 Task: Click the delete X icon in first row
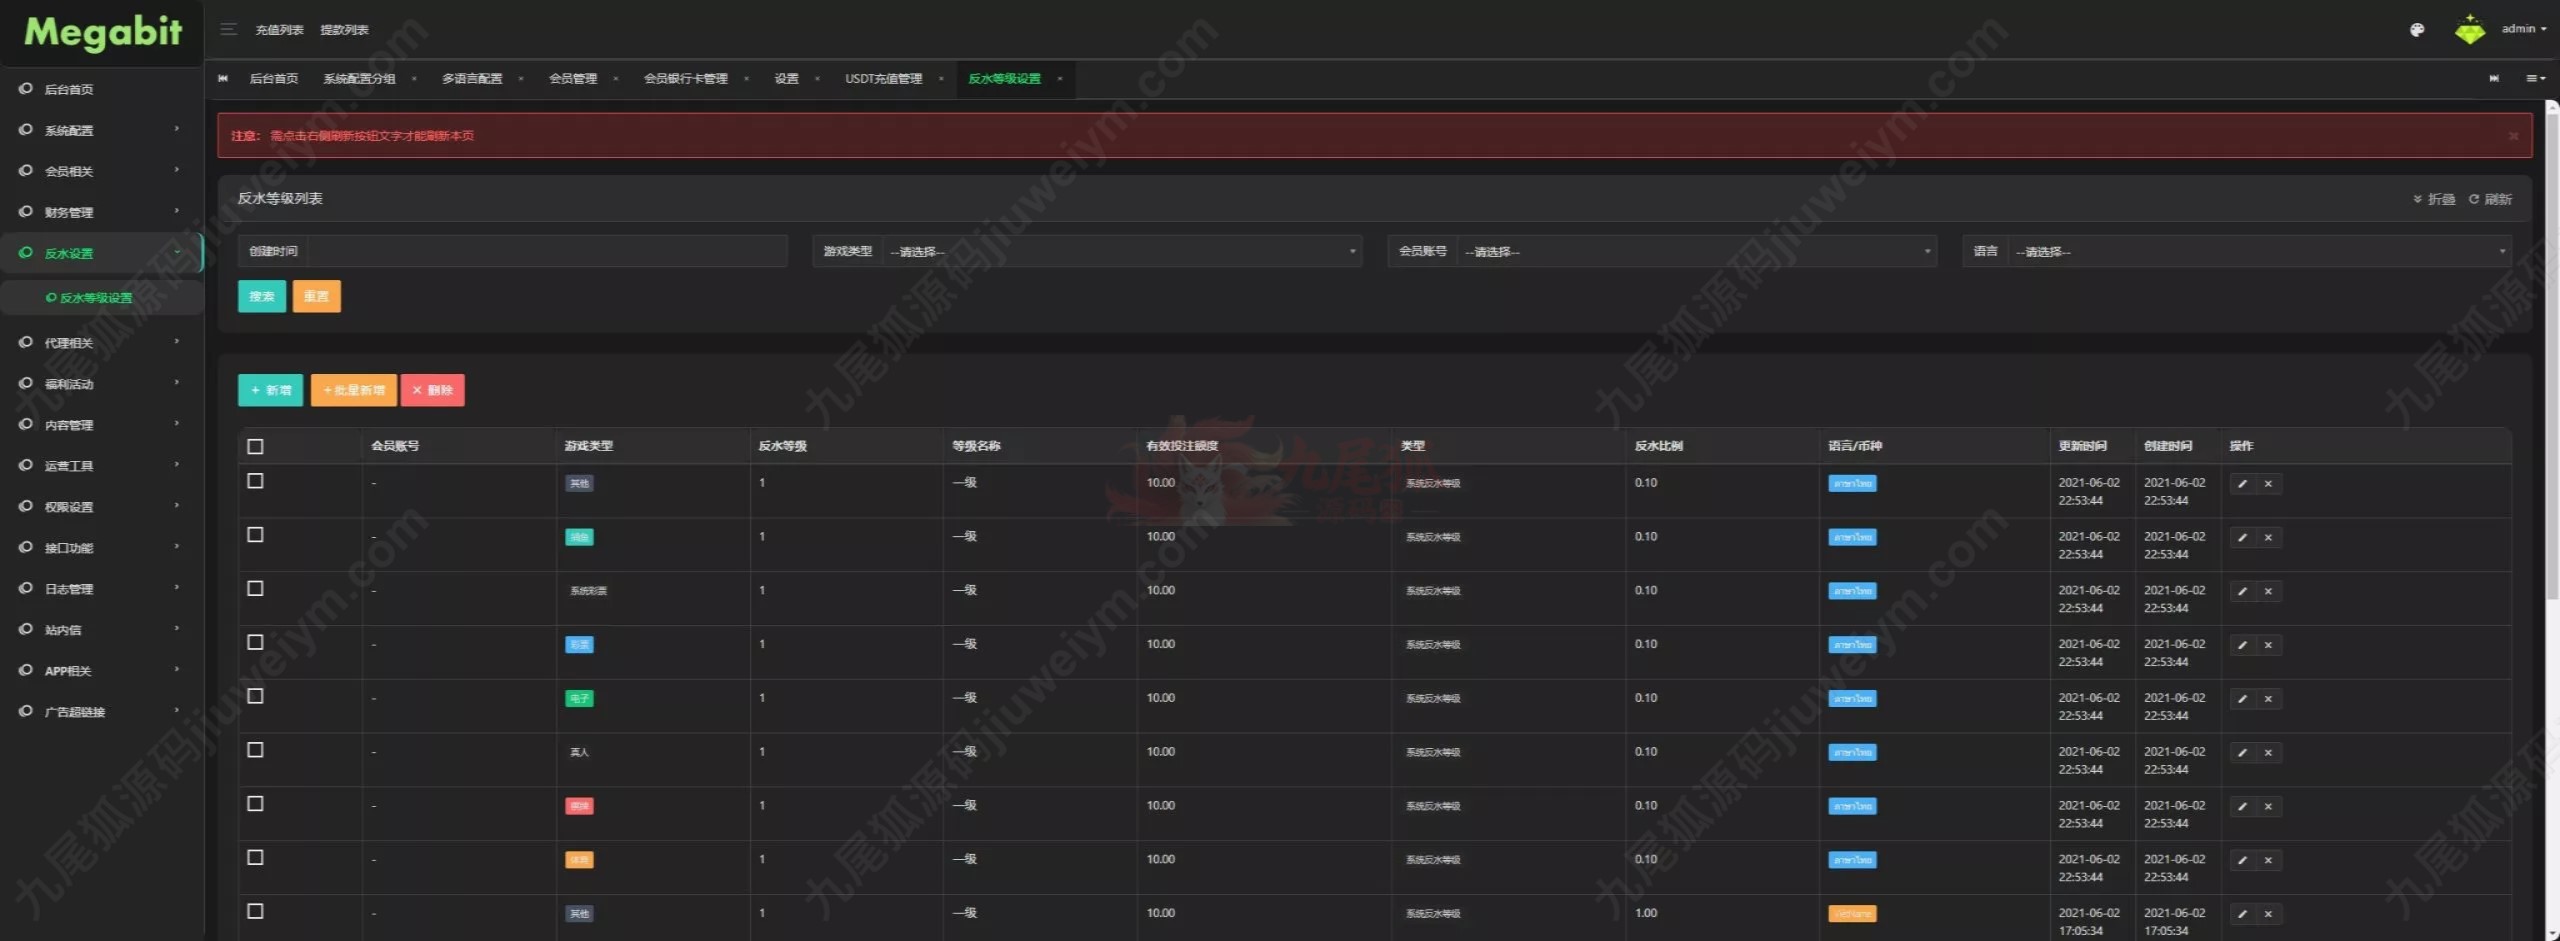(x=2268, y=484)
